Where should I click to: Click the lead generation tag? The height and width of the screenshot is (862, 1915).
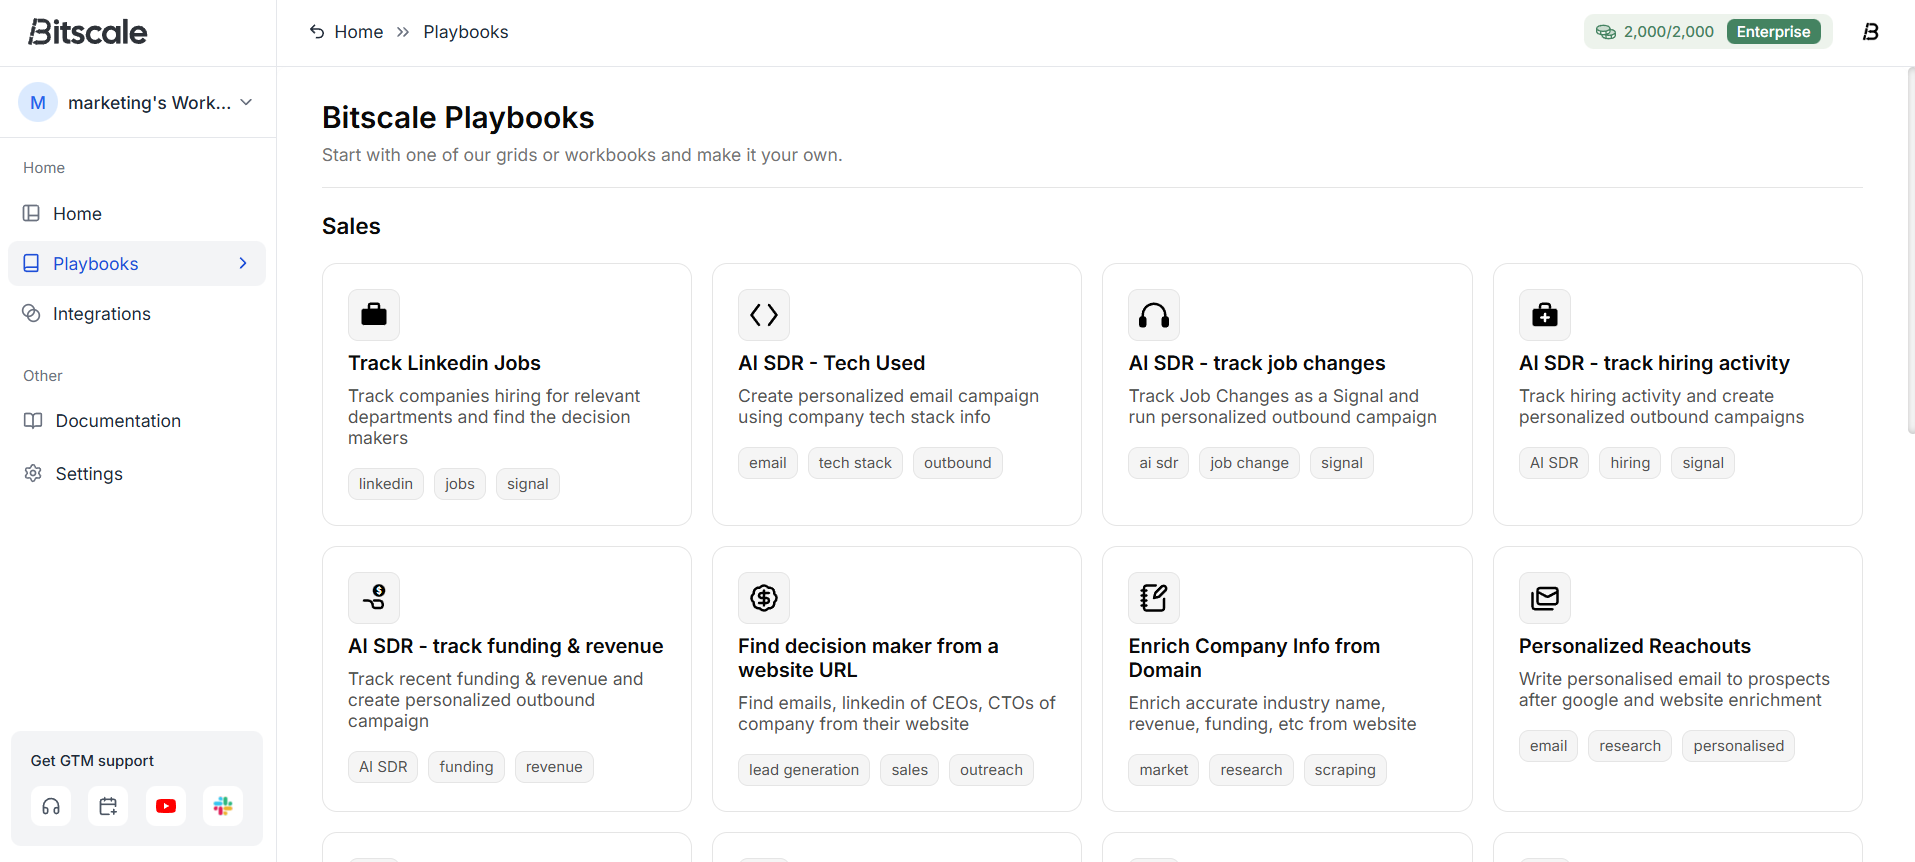click(x=804, y=770)
